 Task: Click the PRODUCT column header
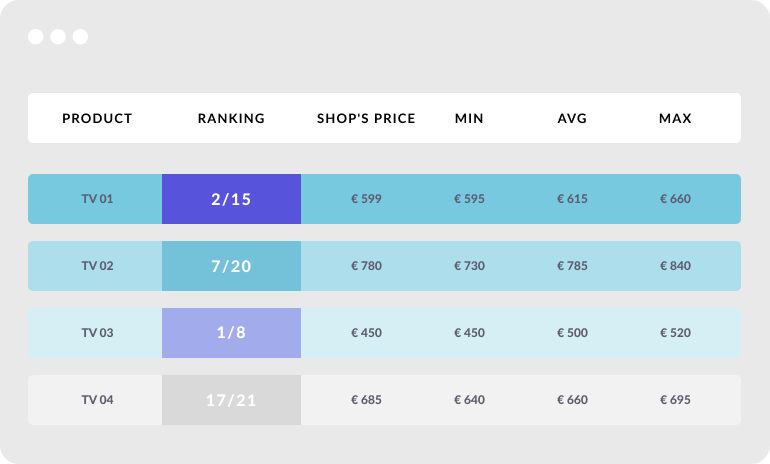pos(97,118)
